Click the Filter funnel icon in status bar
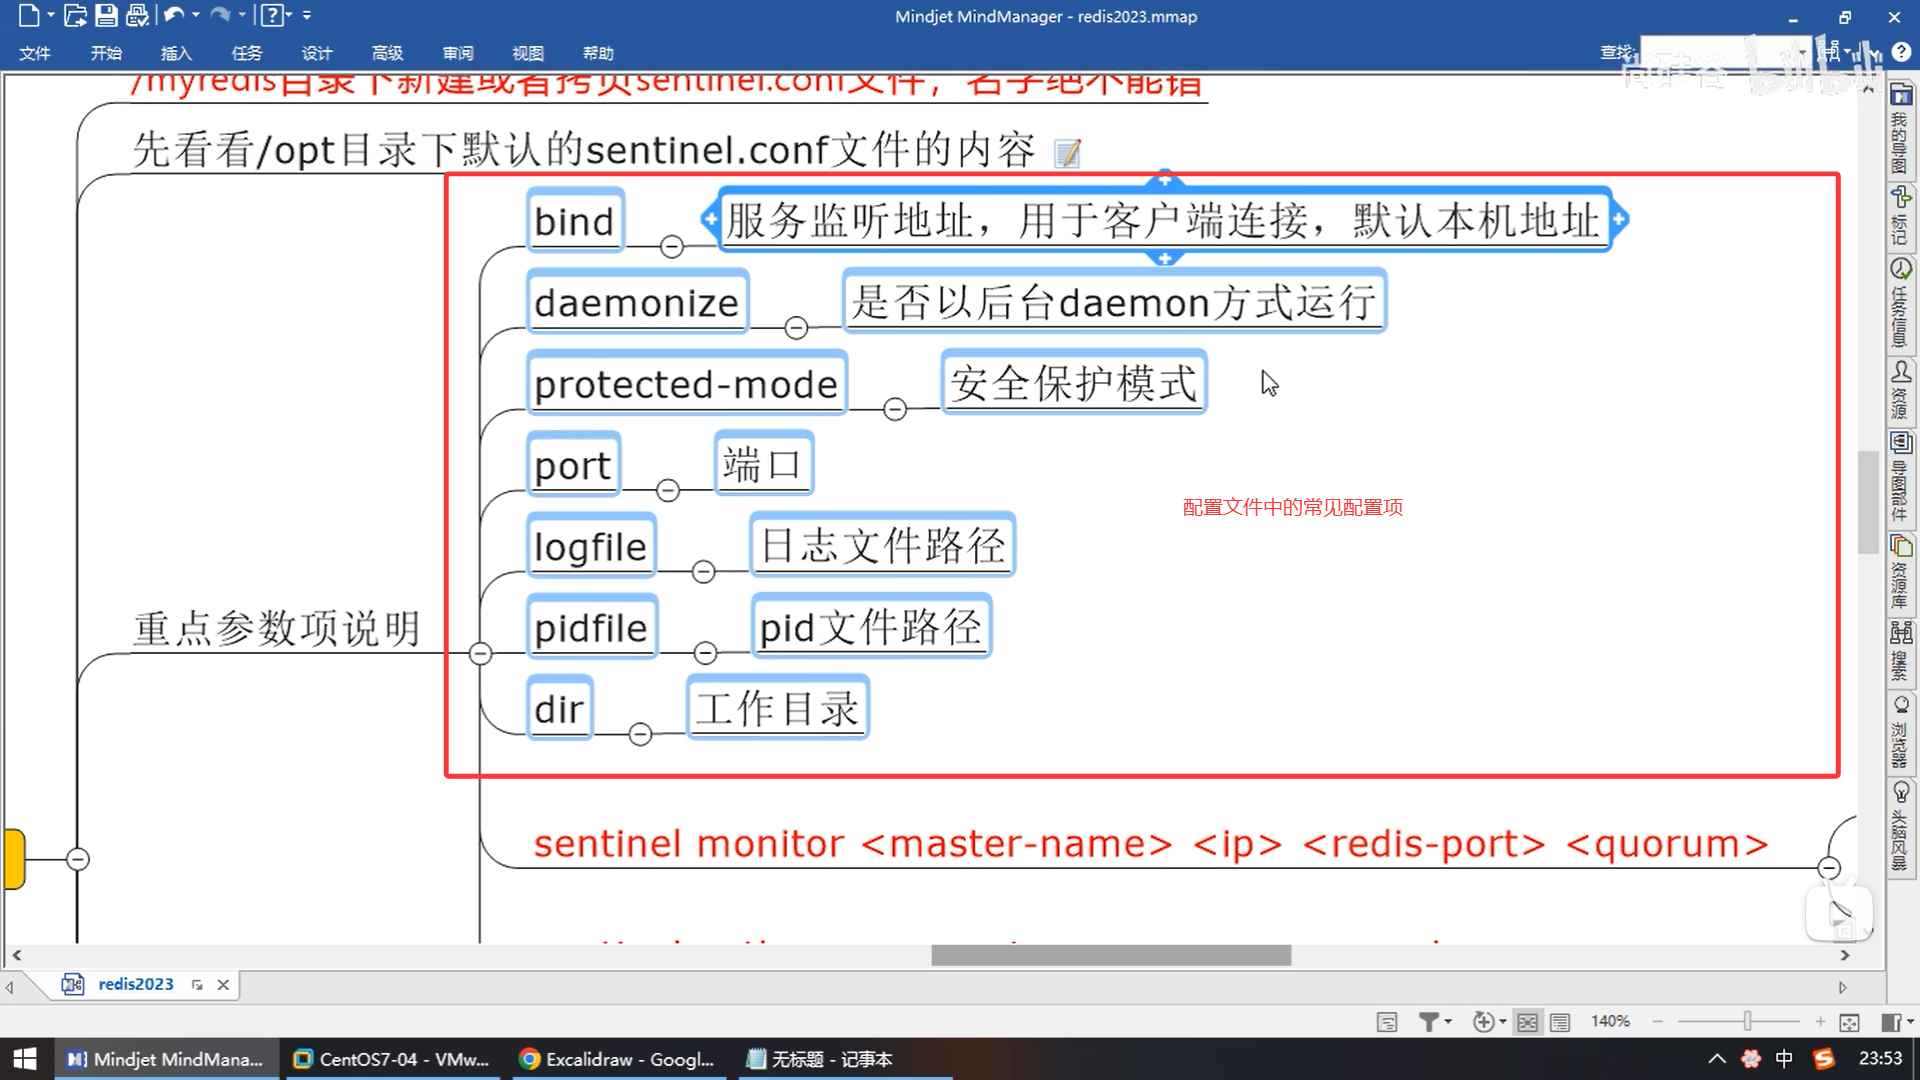 tap(1429, 1022)
